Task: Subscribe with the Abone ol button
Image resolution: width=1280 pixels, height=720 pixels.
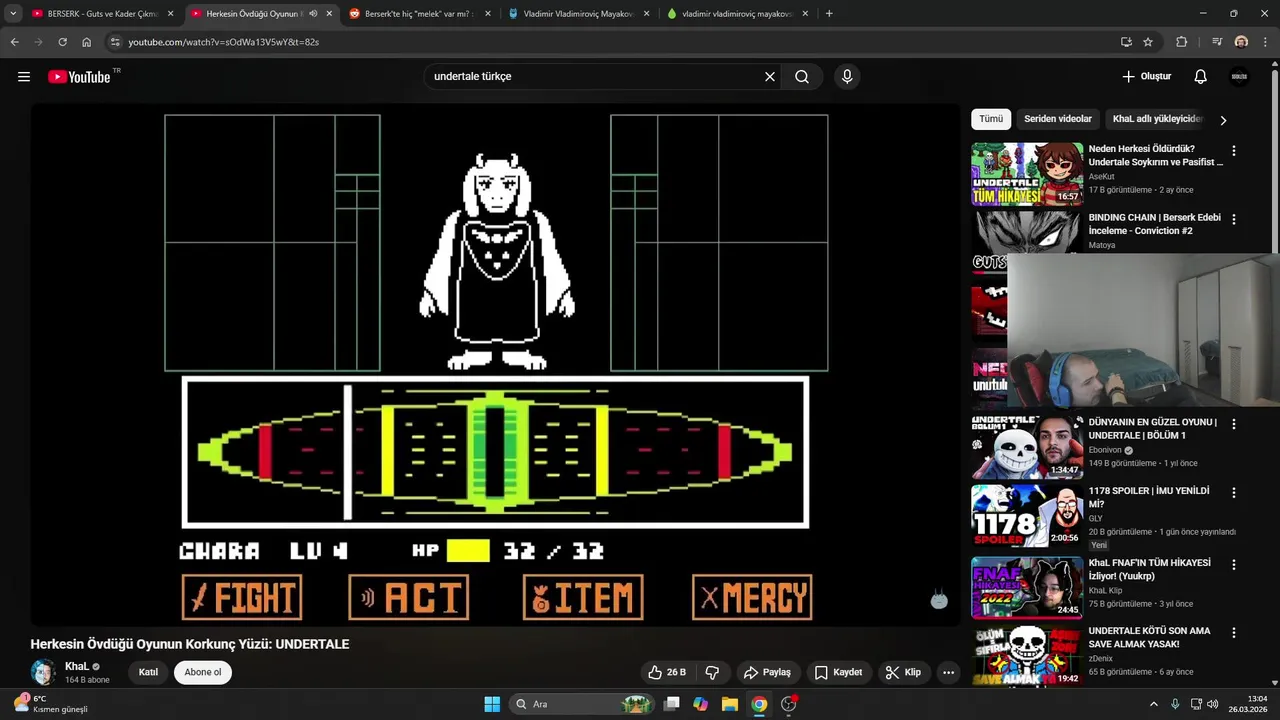Action: coord(203,672)
